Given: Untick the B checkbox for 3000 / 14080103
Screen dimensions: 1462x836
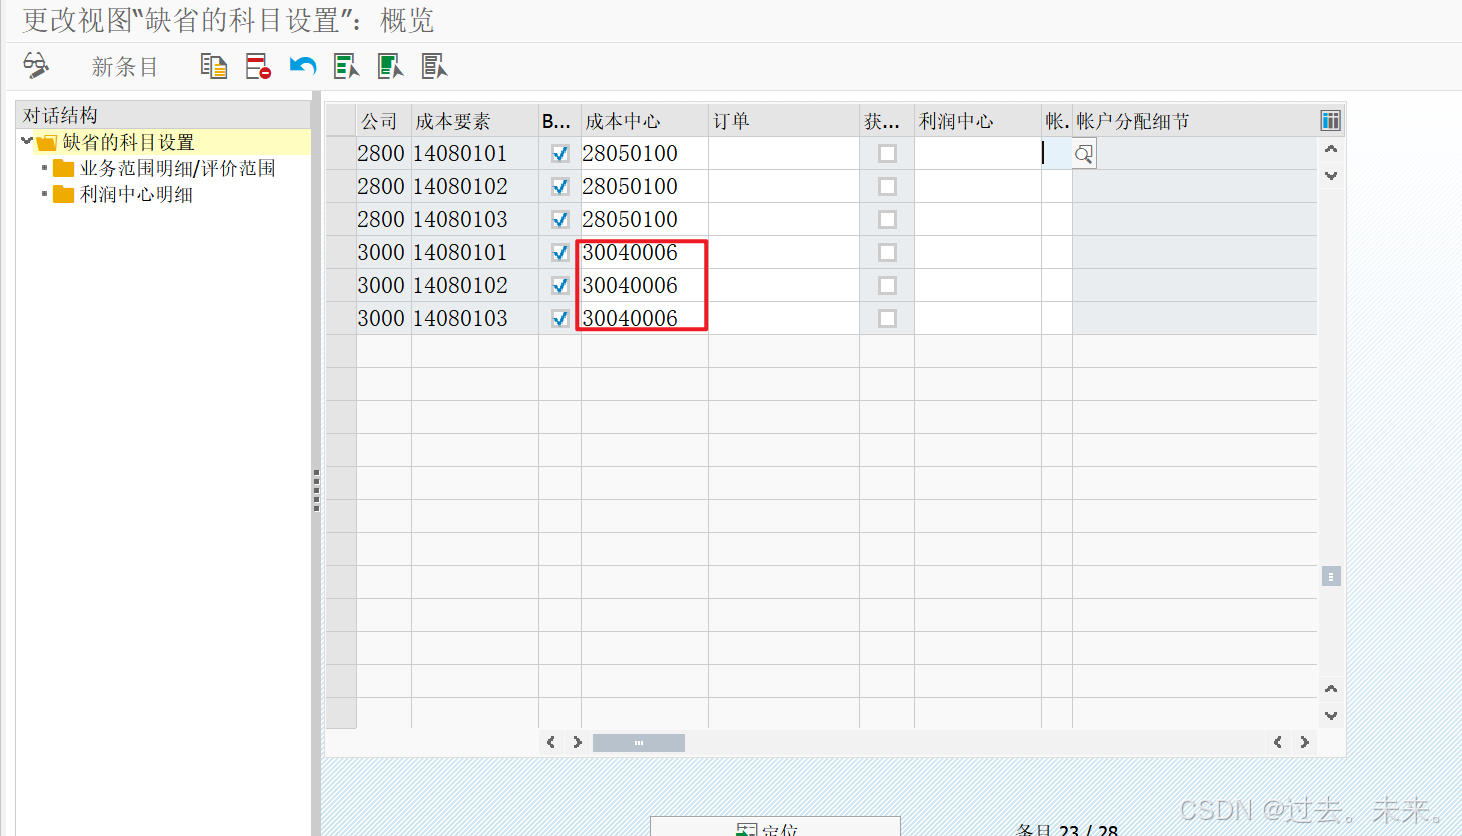Looking at the screenshot, I should 560,319.
